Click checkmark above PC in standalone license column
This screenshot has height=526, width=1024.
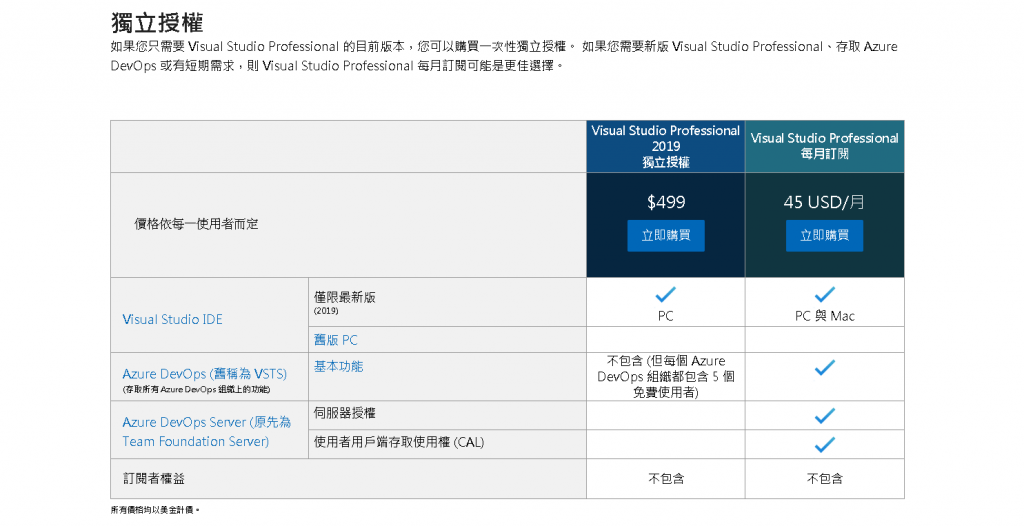tap(665, 295)
